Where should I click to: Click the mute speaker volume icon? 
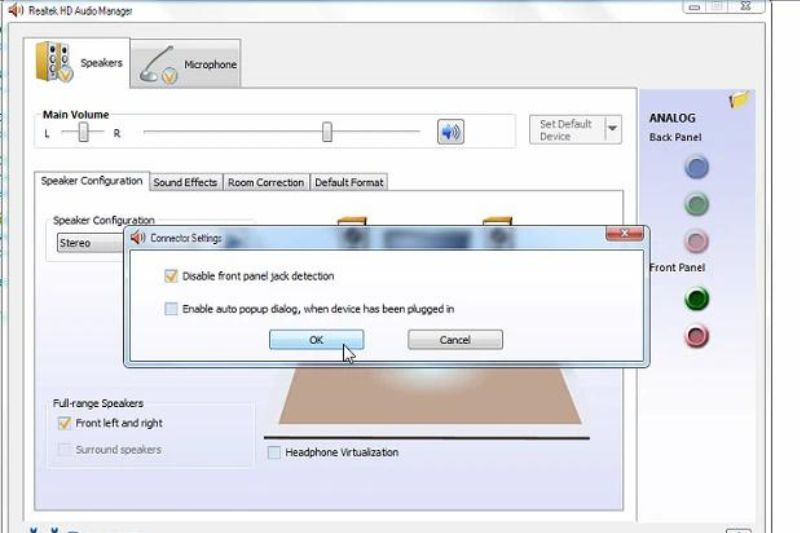451,132
